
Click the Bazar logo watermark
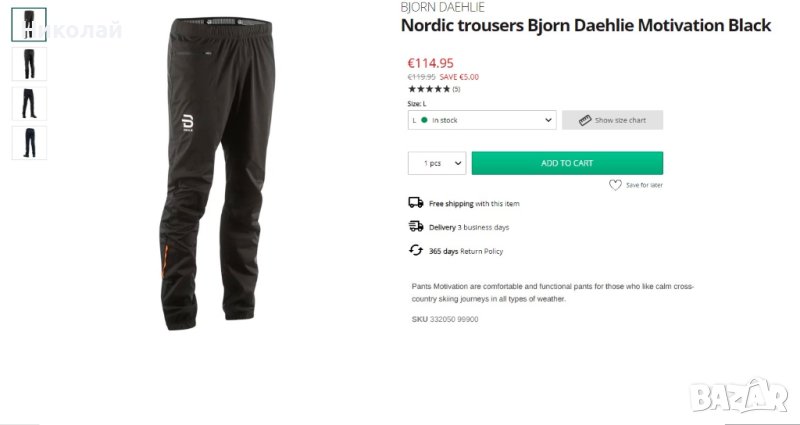pos(739,396)
